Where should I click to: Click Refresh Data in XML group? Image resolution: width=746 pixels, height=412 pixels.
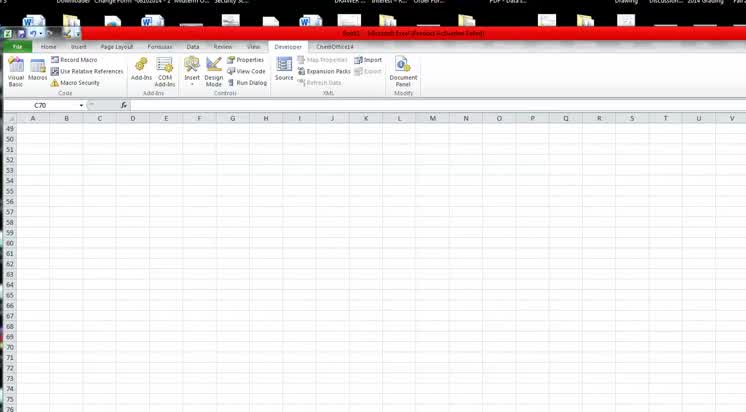(320, 83)
